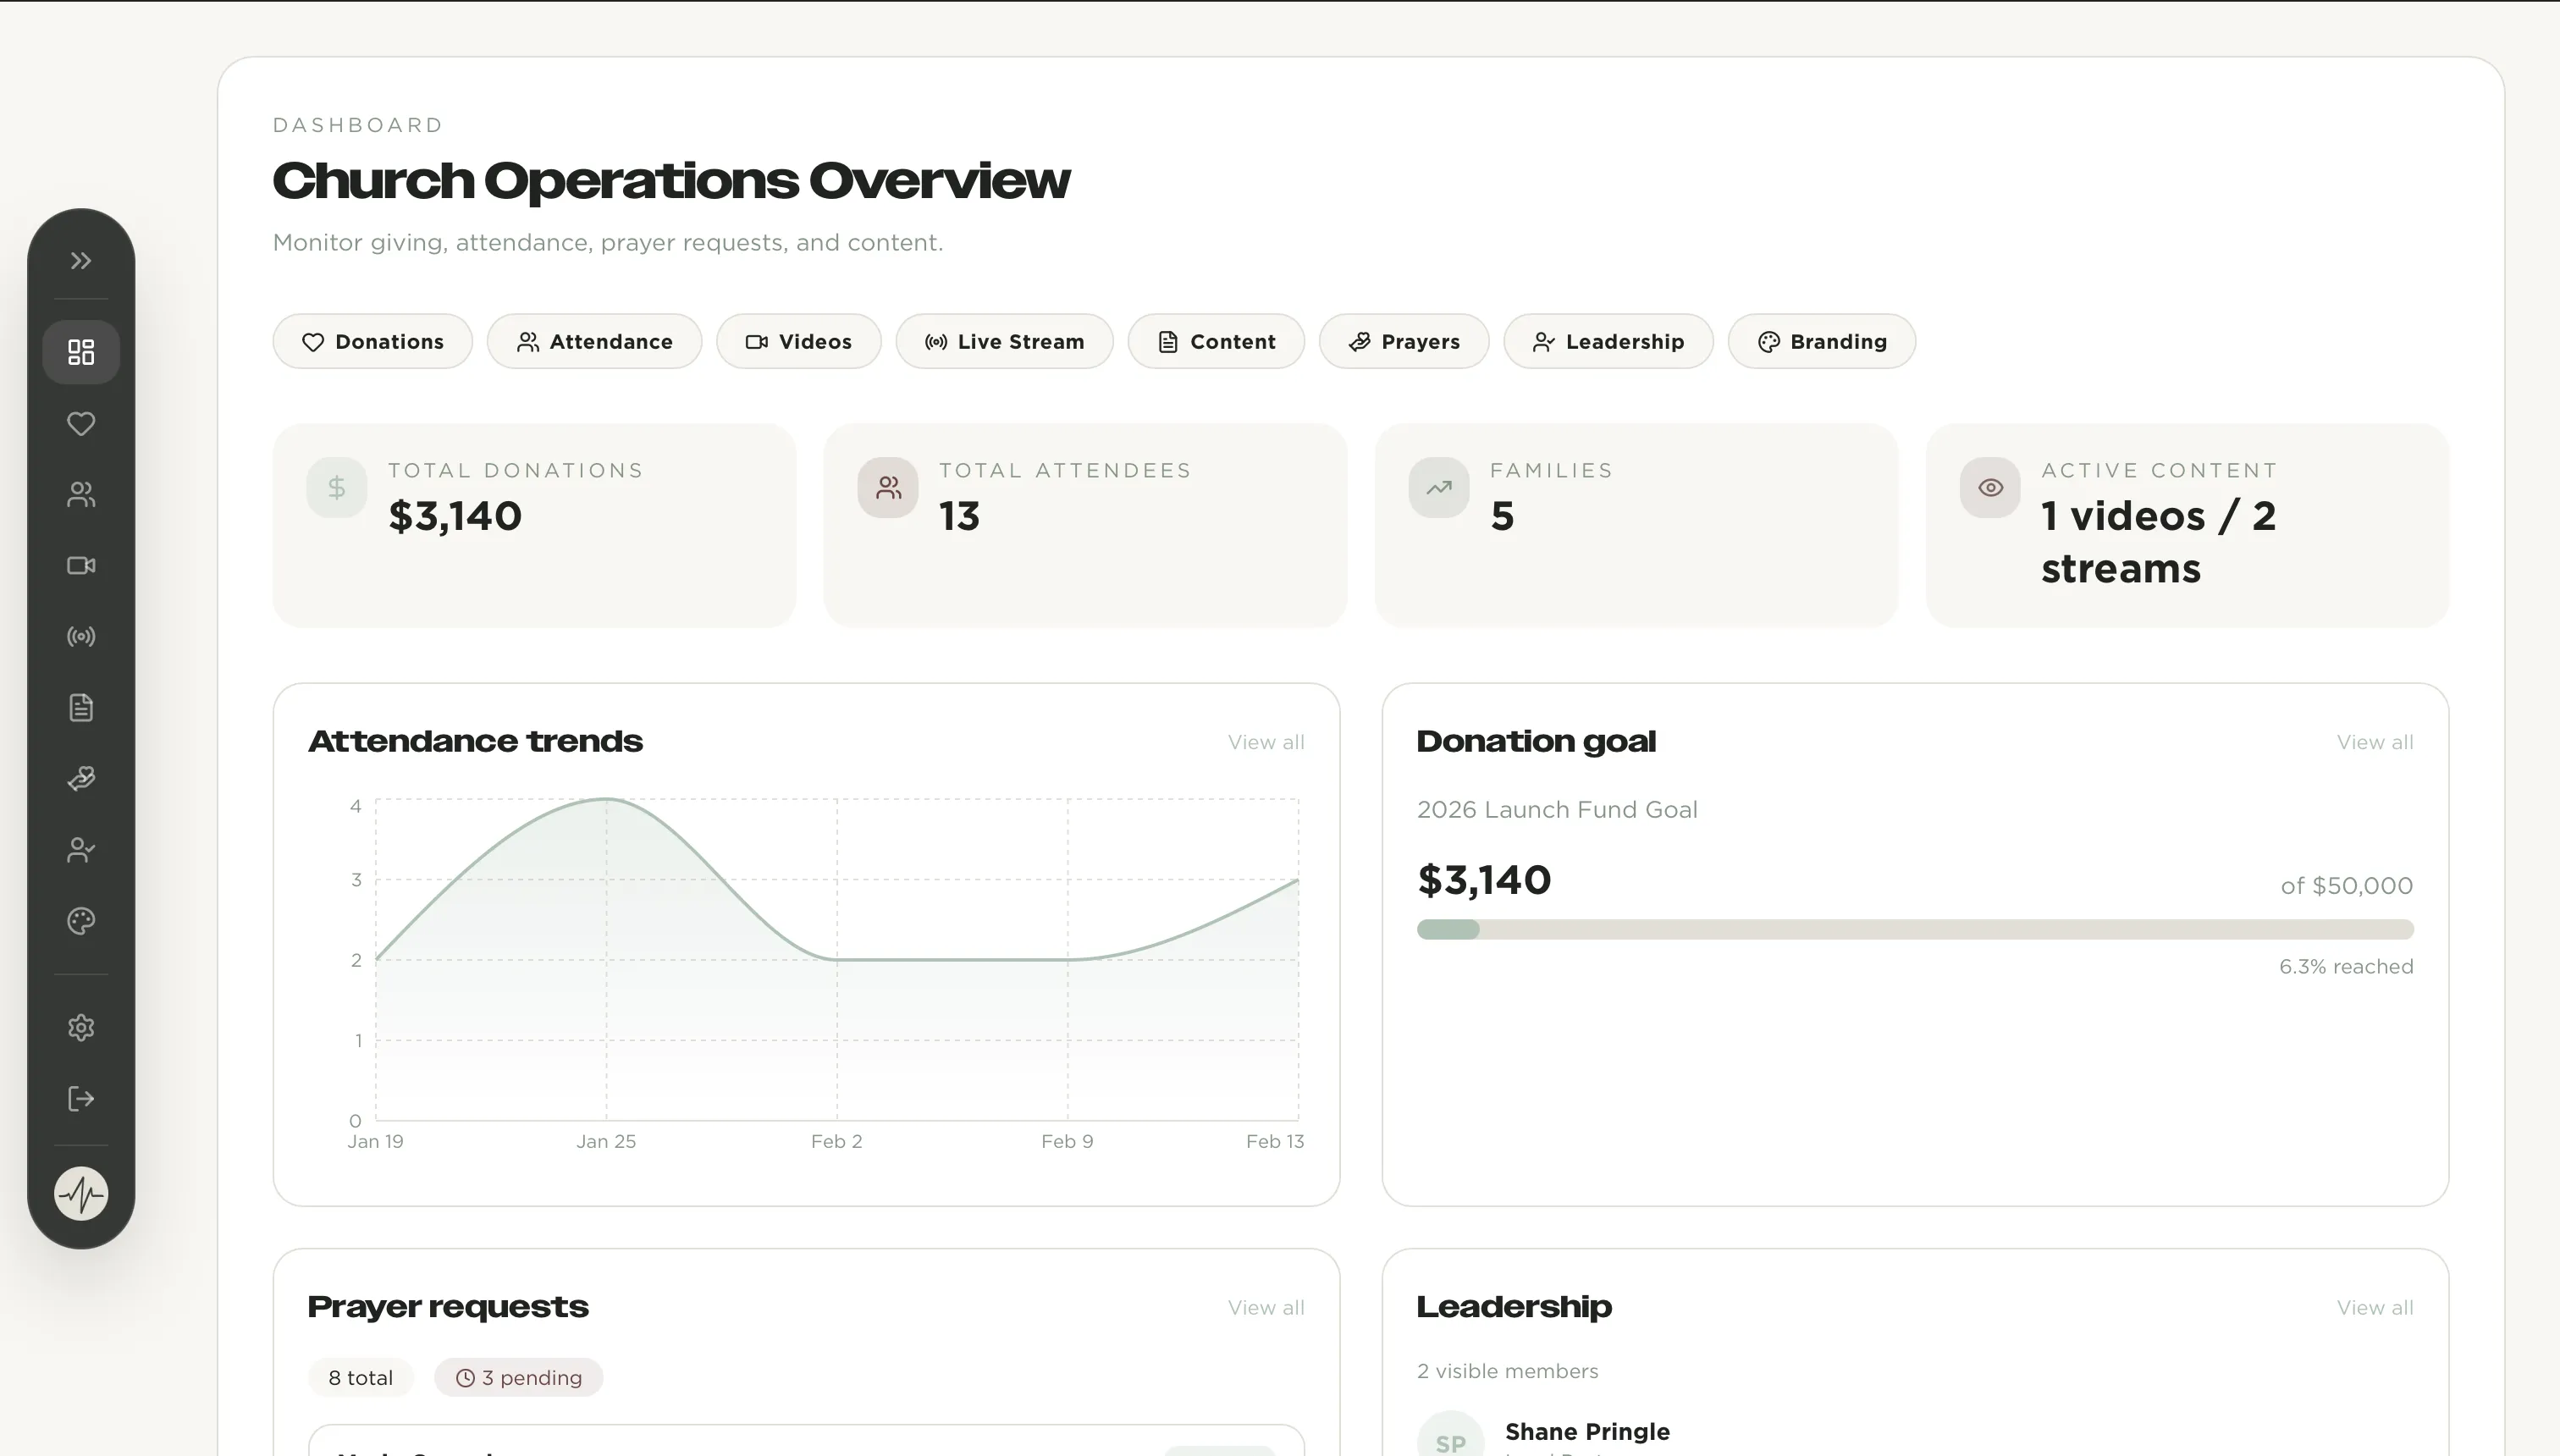Open the settings gear in the sidebar
This screenshot has height=1456, width=2560.
81,1027
